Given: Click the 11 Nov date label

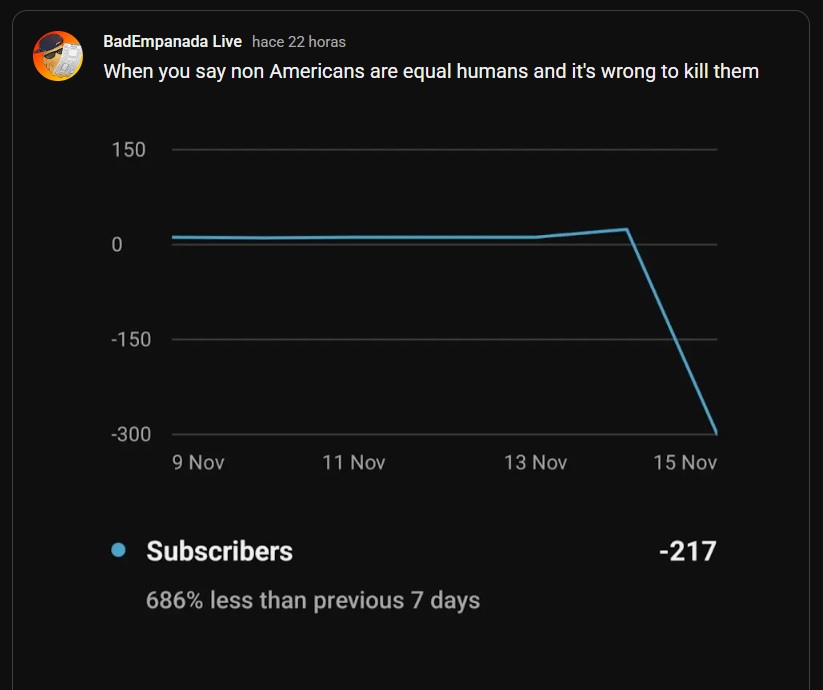Looking at the screenshot, I should coord(353,462).
